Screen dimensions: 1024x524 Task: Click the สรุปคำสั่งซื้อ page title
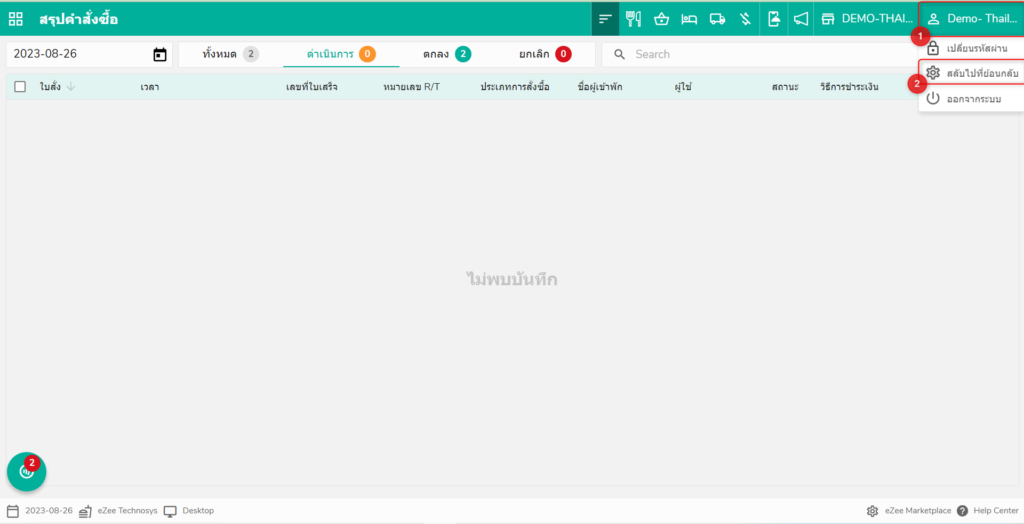tap(78, 19)
